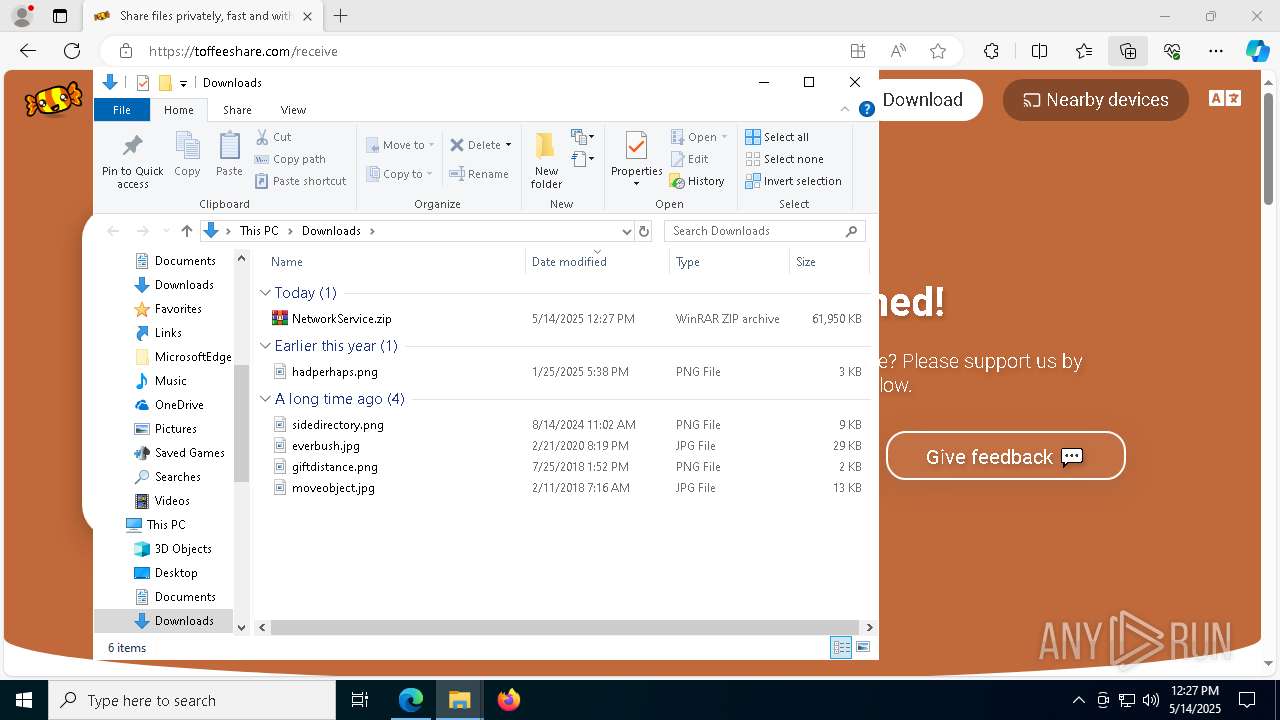1280x720 pixels.
Task: Open the Delete dropdown arrow
Action: click(x=508, y=145)
